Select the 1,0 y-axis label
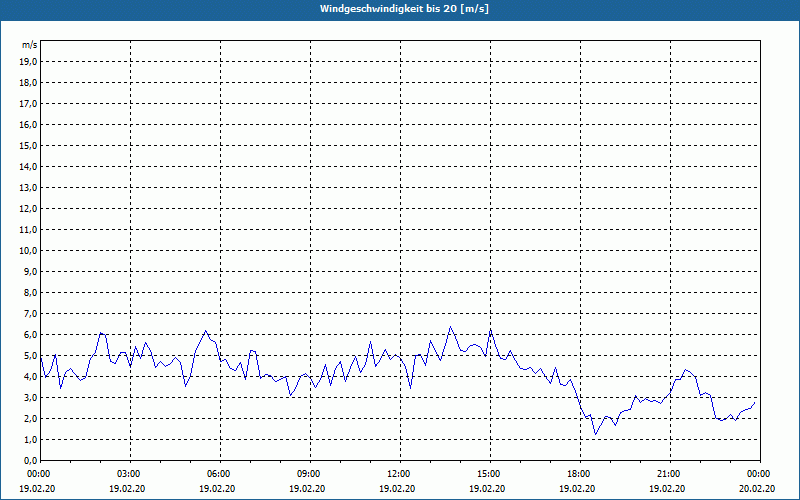 coord(30,439)
